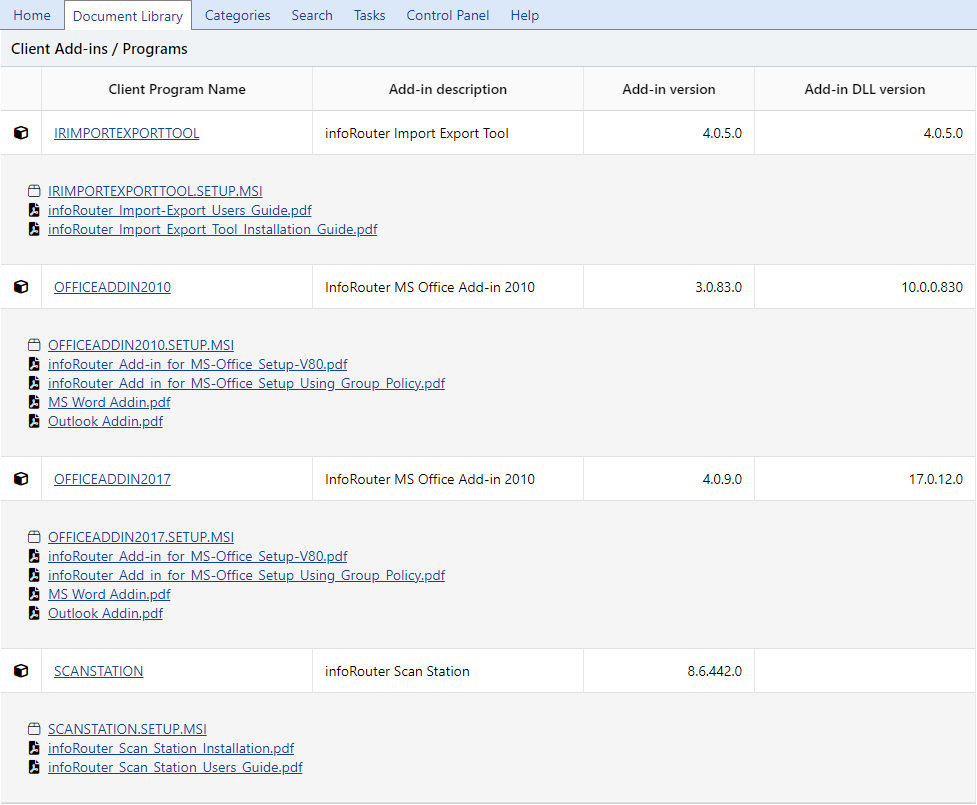
Task: Download OFFICEADDIN2010.SETUP.MSI file
Action: click(x=141, y=345)
